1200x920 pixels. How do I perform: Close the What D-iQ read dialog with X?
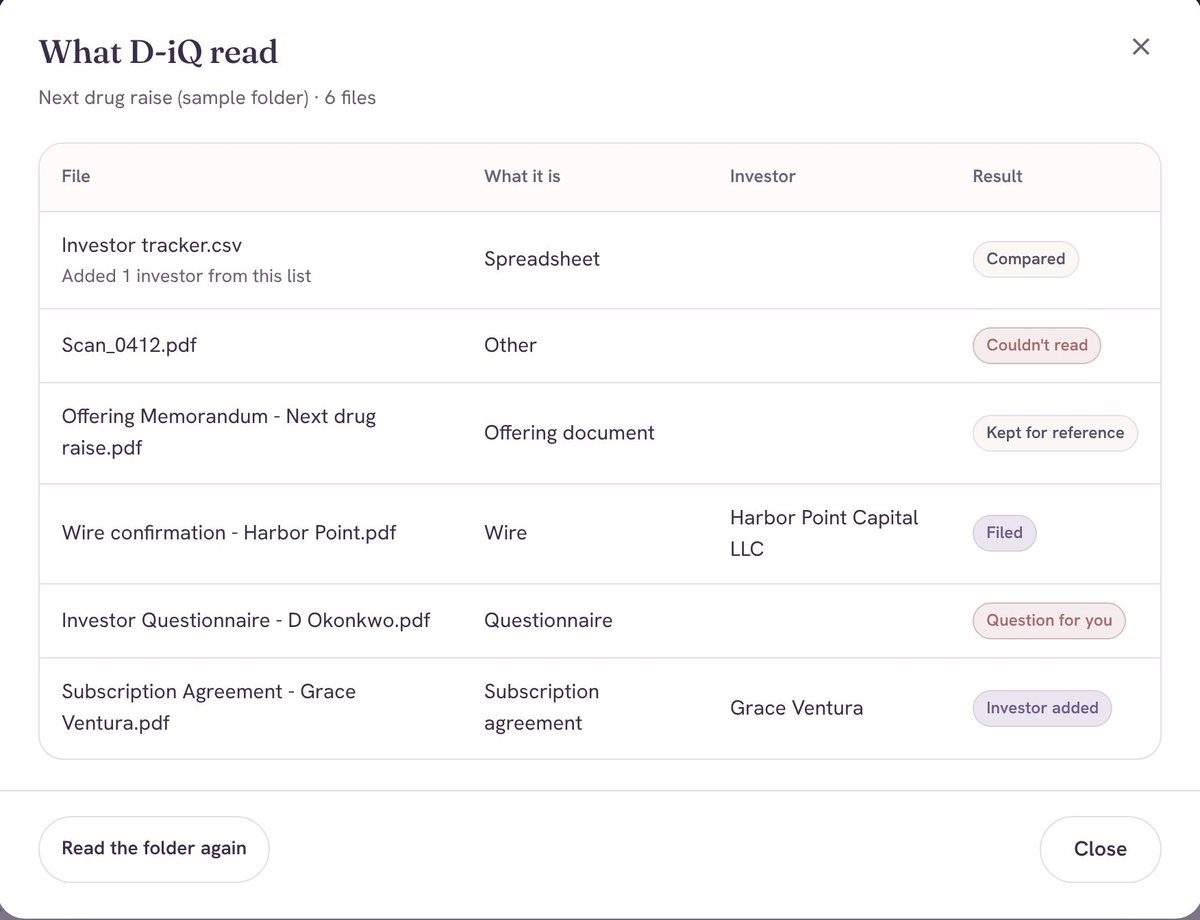(1141, 47)
